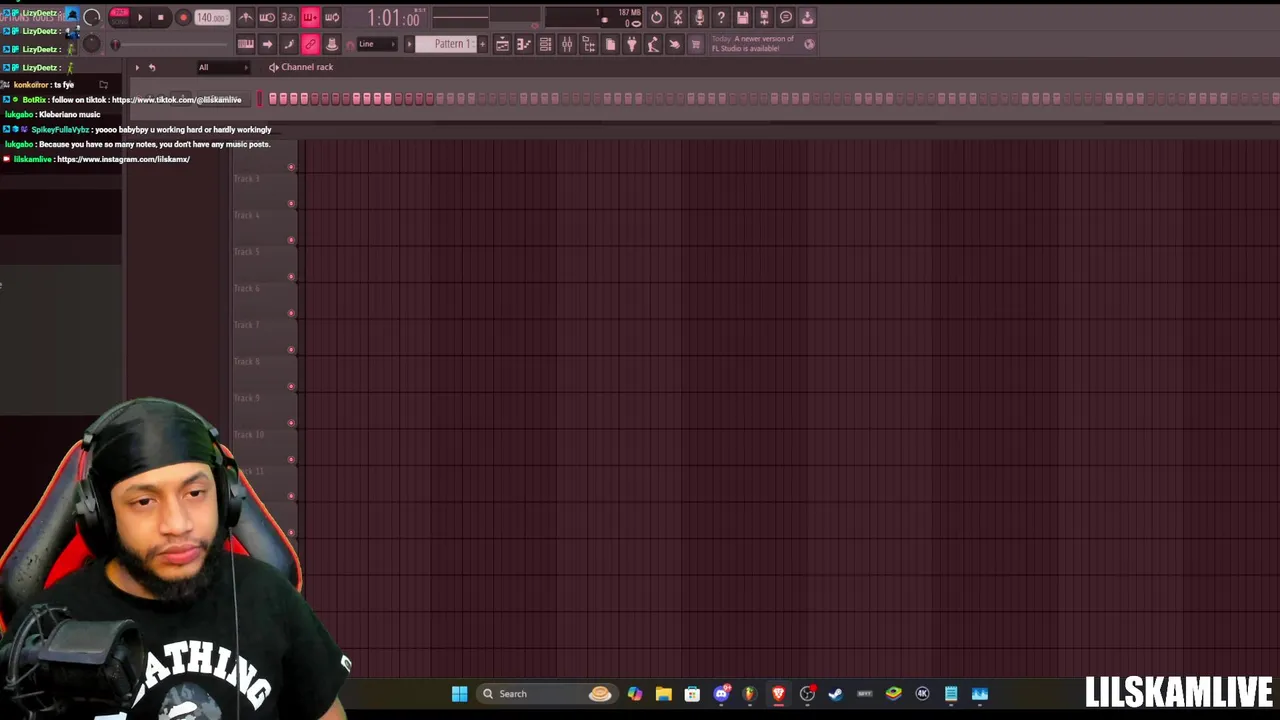The width and height of the screenshot is (1280, 720).
Task: Click the Channel rack title
Action: tap(307, 67)
